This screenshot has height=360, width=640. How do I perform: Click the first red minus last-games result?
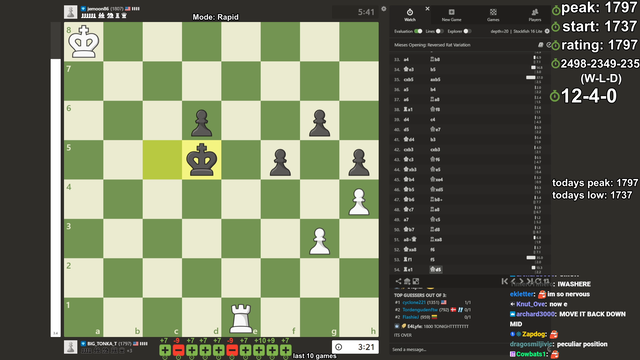(x=178, y=350)
